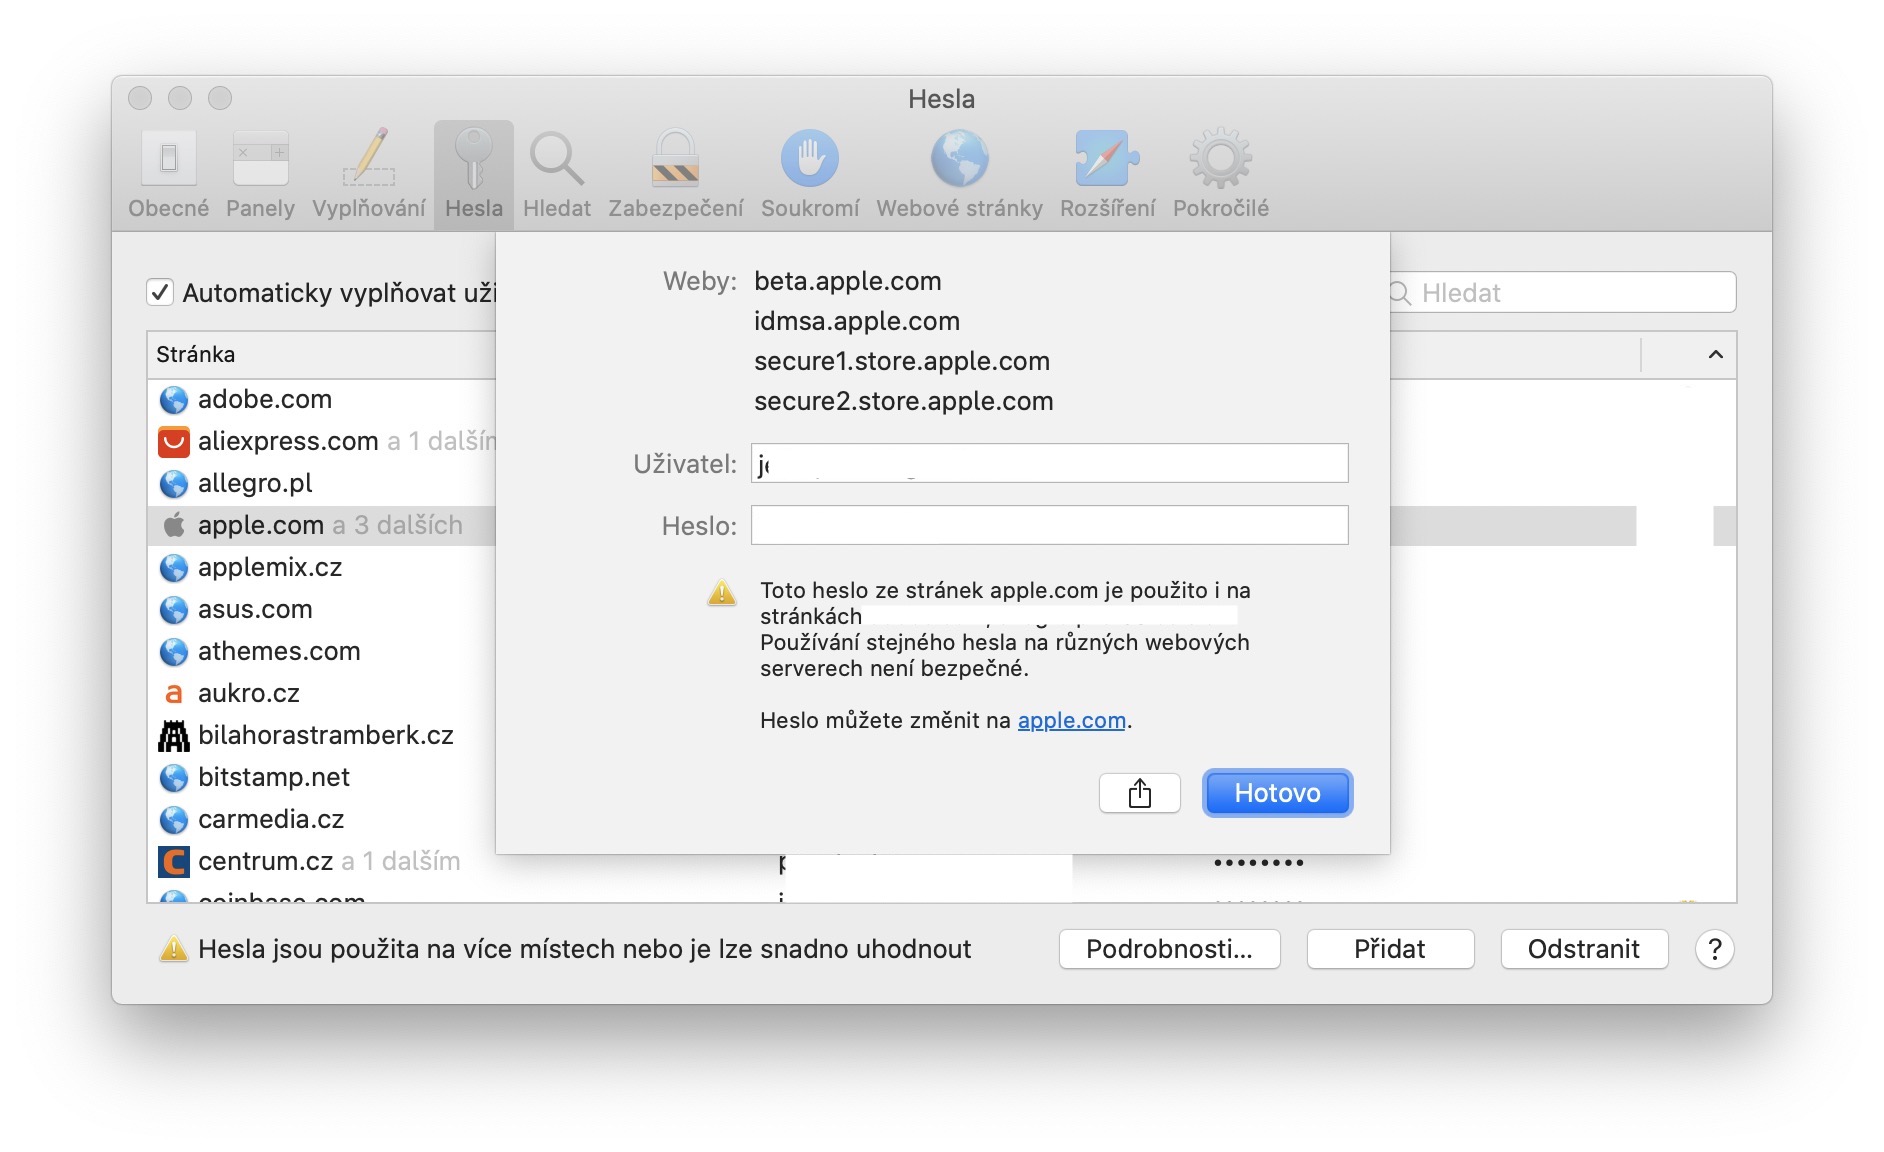Select the aukro.cz row
The image size is (1884, 1152).
[322, 693]
